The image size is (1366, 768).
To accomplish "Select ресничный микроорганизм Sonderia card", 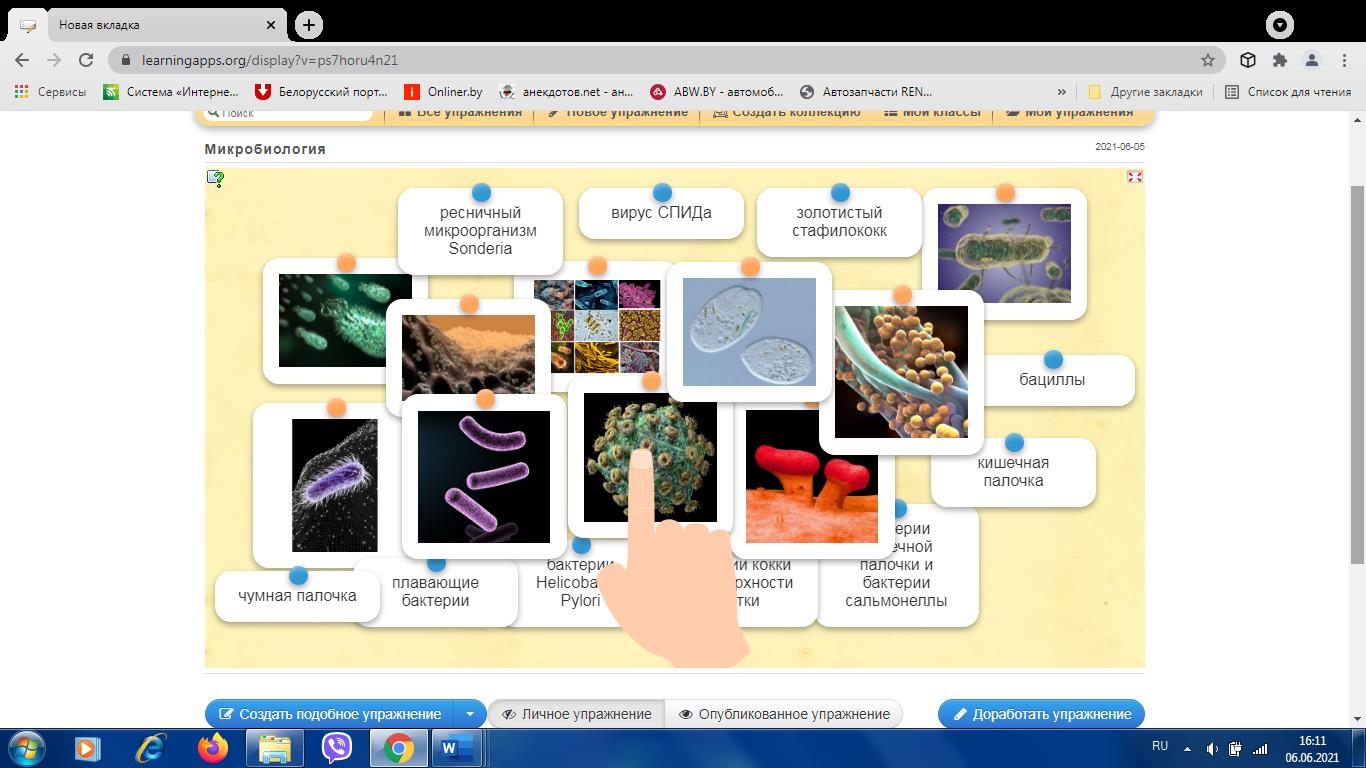I will pos(480,230).
